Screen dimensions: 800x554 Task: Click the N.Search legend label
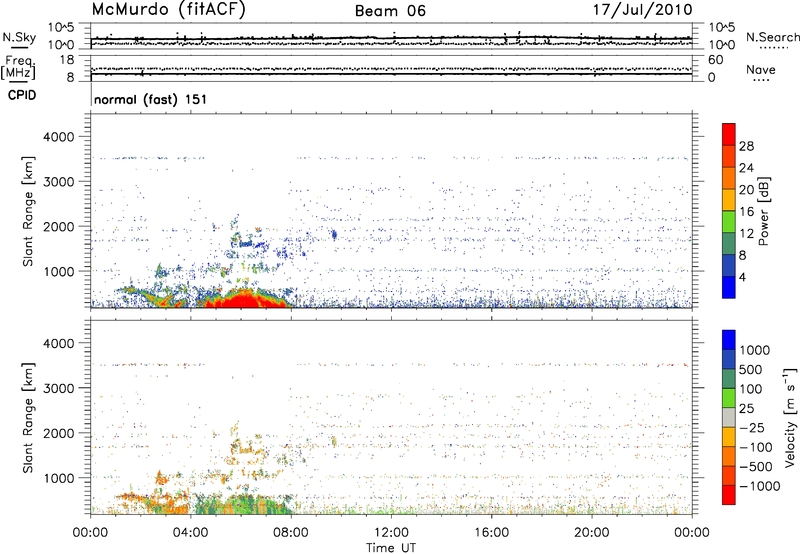772,37
